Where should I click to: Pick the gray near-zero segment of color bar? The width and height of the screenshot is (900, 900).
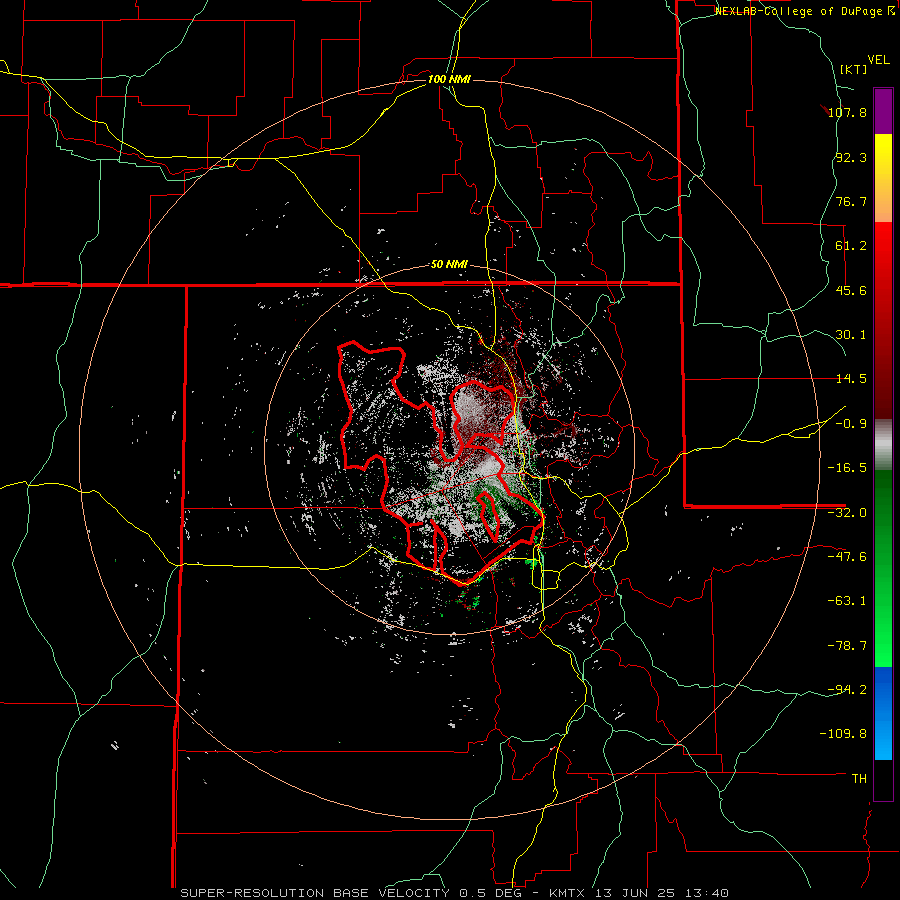coord(883,445)
